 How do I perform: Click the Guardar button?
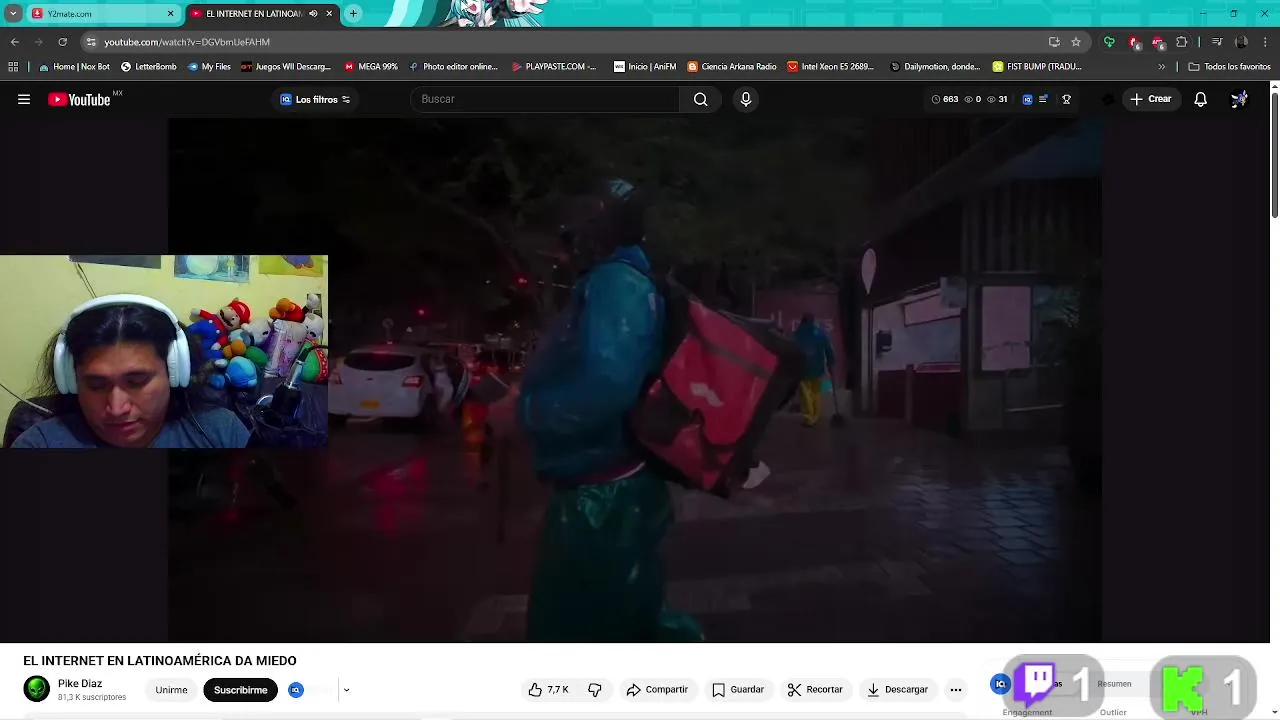click(738, 690)
